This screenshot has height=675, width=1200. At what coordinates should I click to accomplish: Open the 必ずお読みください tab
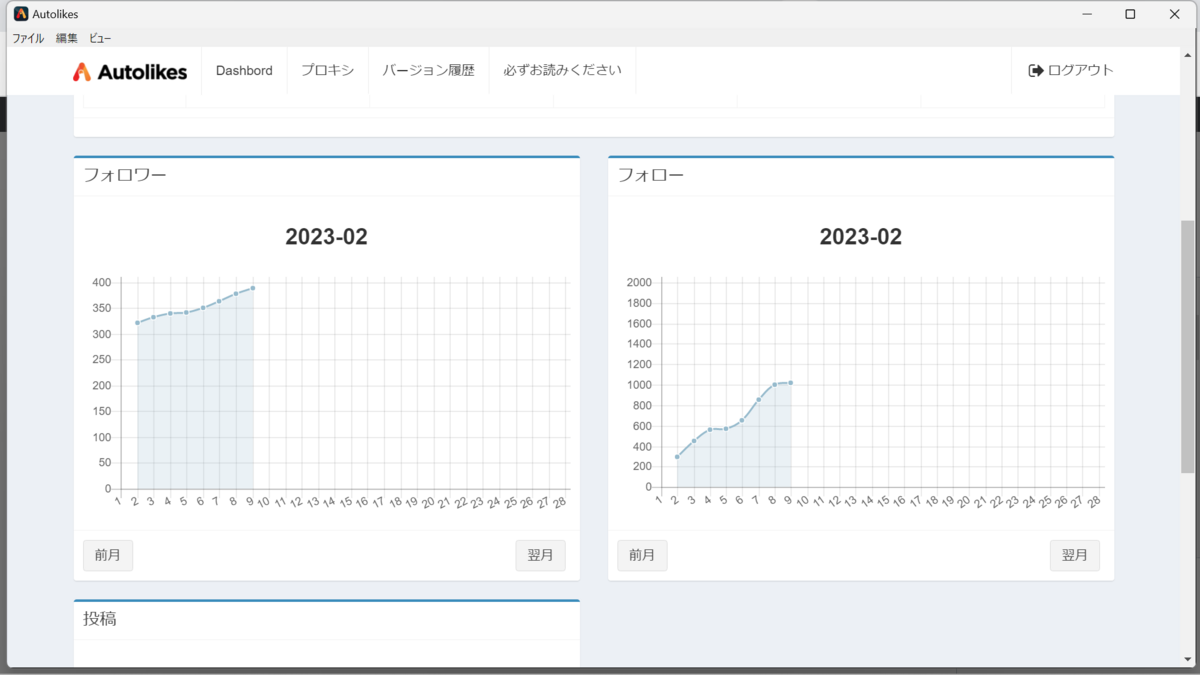click(x=562, y=71)
